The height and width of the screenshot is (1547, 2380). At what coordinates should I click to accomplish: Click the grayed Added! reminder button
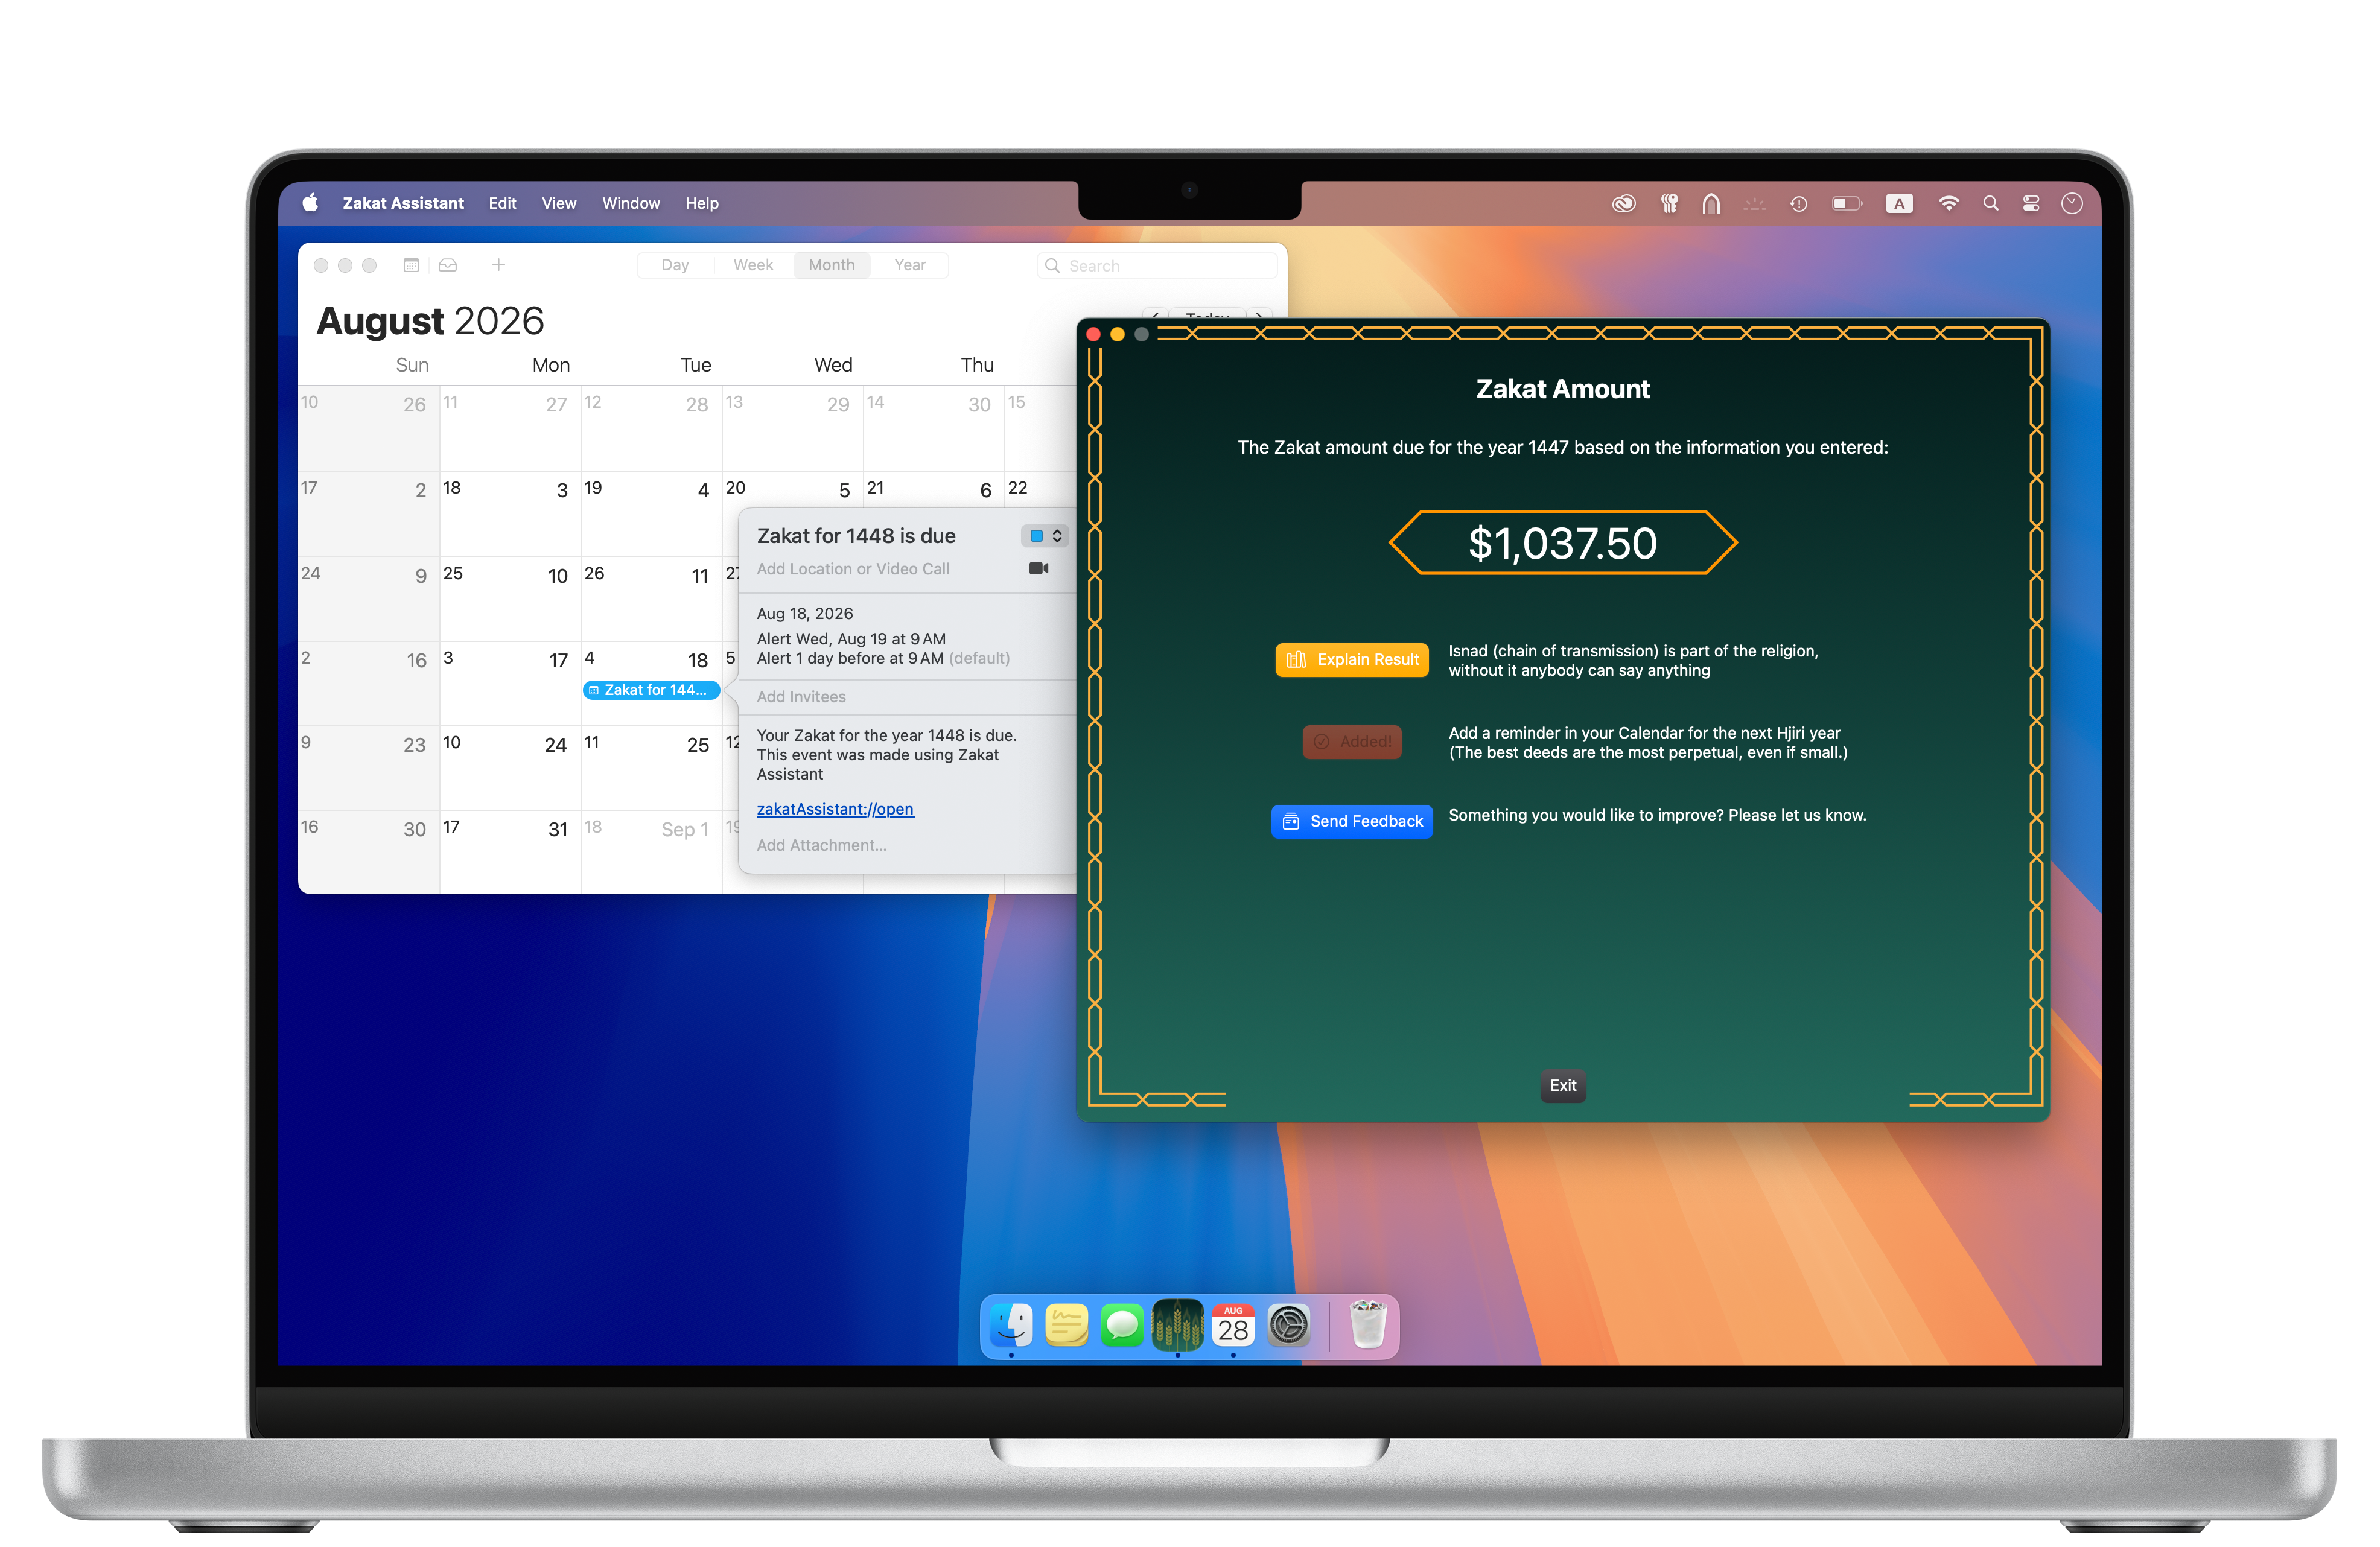(1351, 741)
